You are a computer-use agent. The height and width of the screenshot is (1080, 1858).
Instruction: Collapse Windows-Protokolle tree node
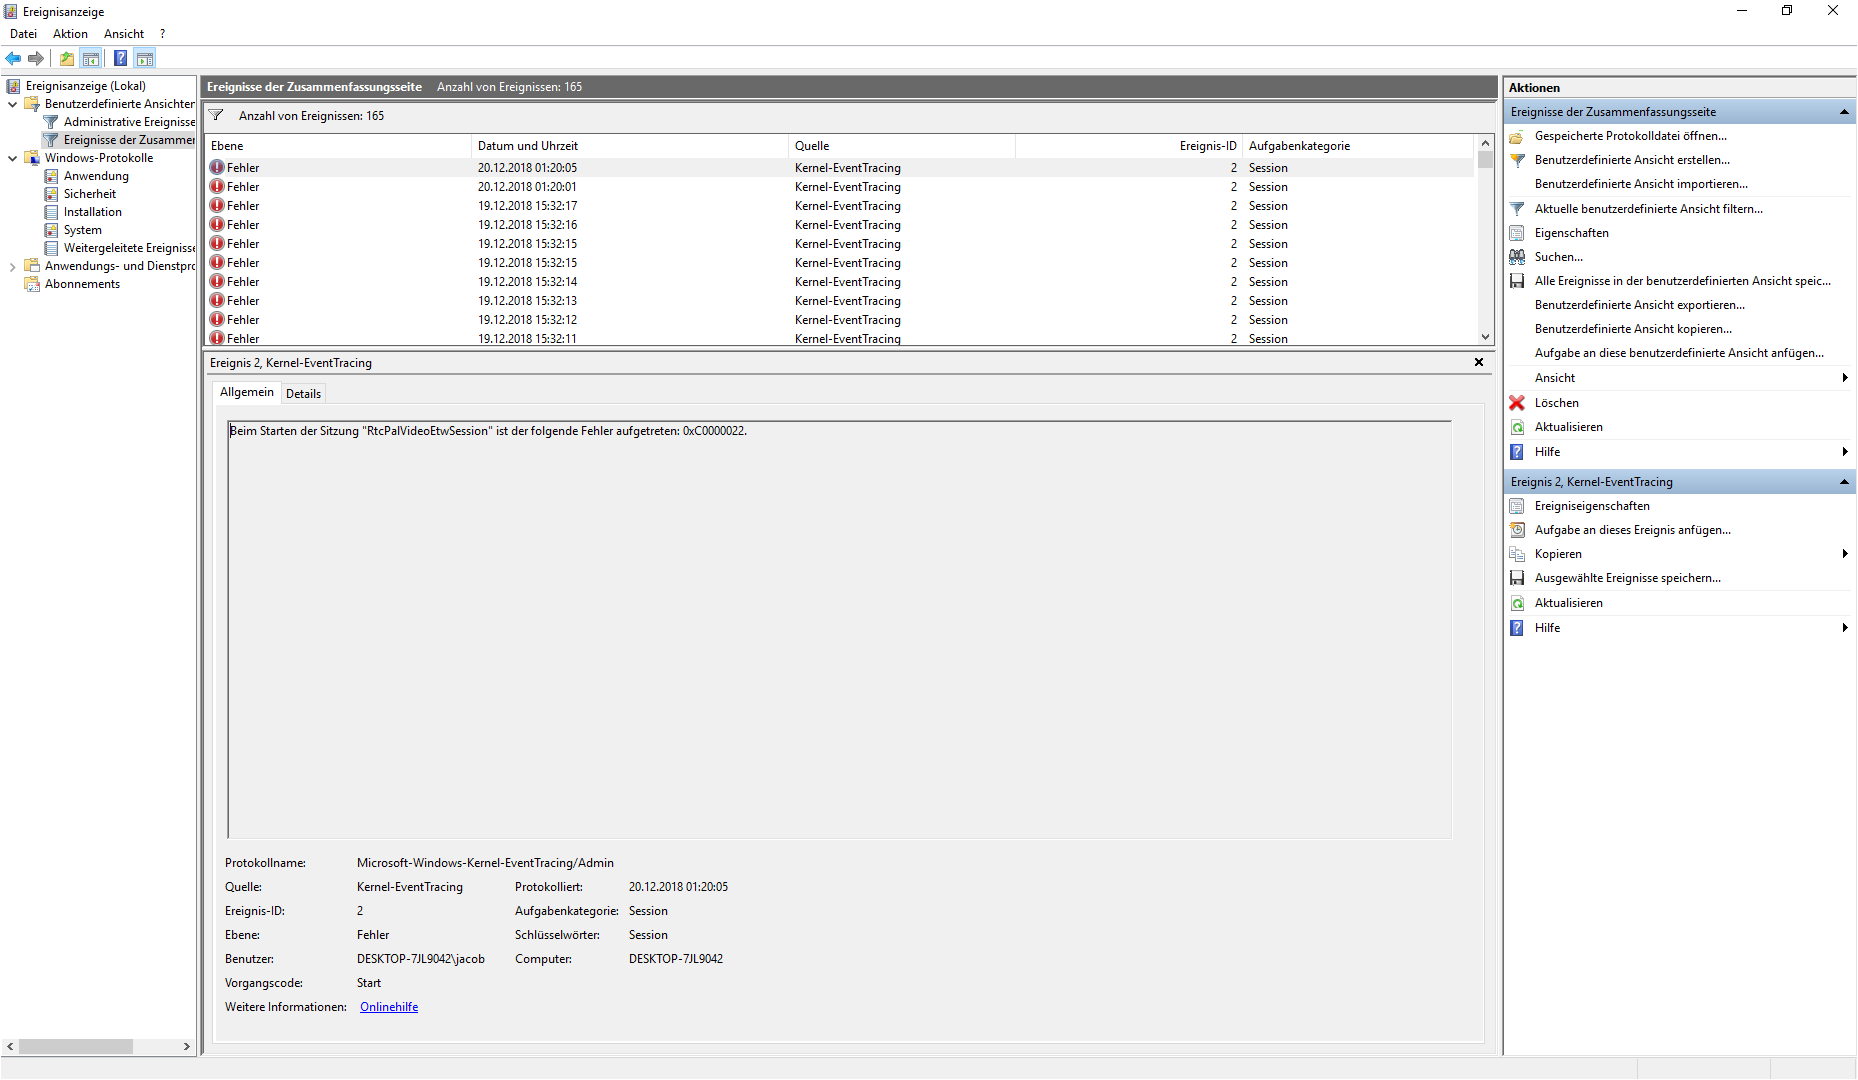[x=12, y=158]
